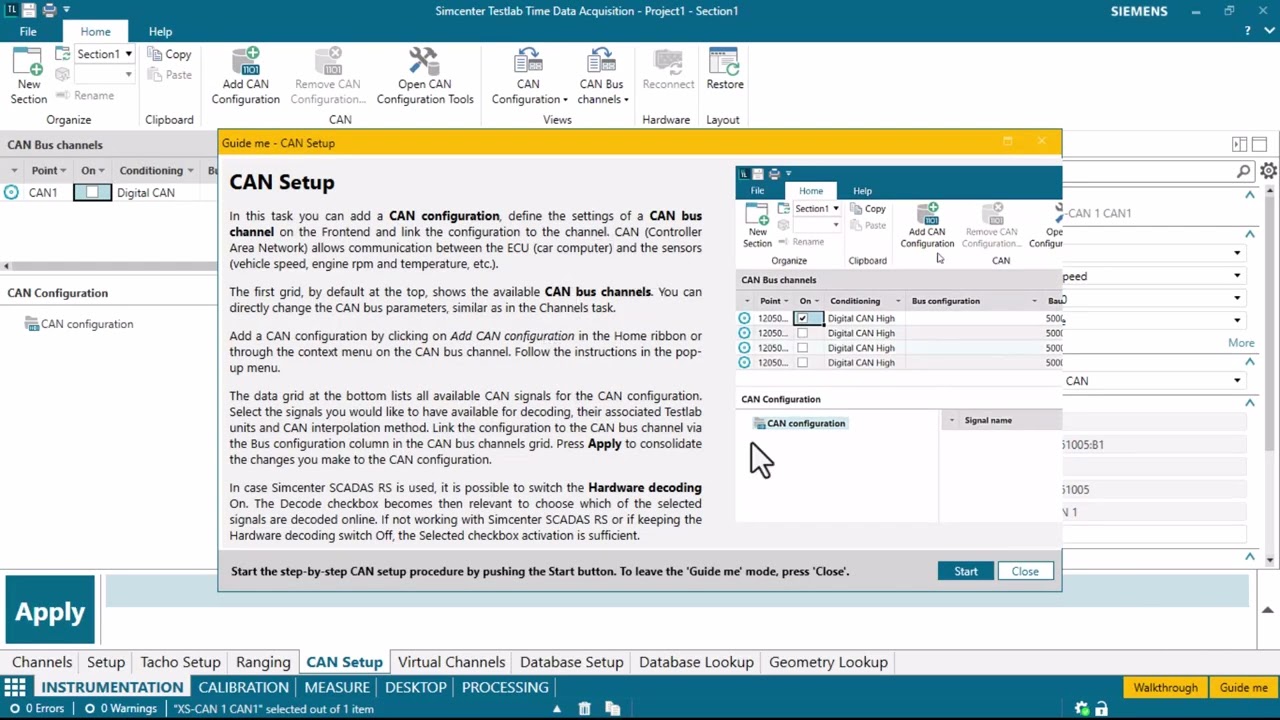Image resolution: width=1280 pixels, height=720 pixels.
Task: Switch to the MEASURE workflow
Action: [x=337, y=687]
